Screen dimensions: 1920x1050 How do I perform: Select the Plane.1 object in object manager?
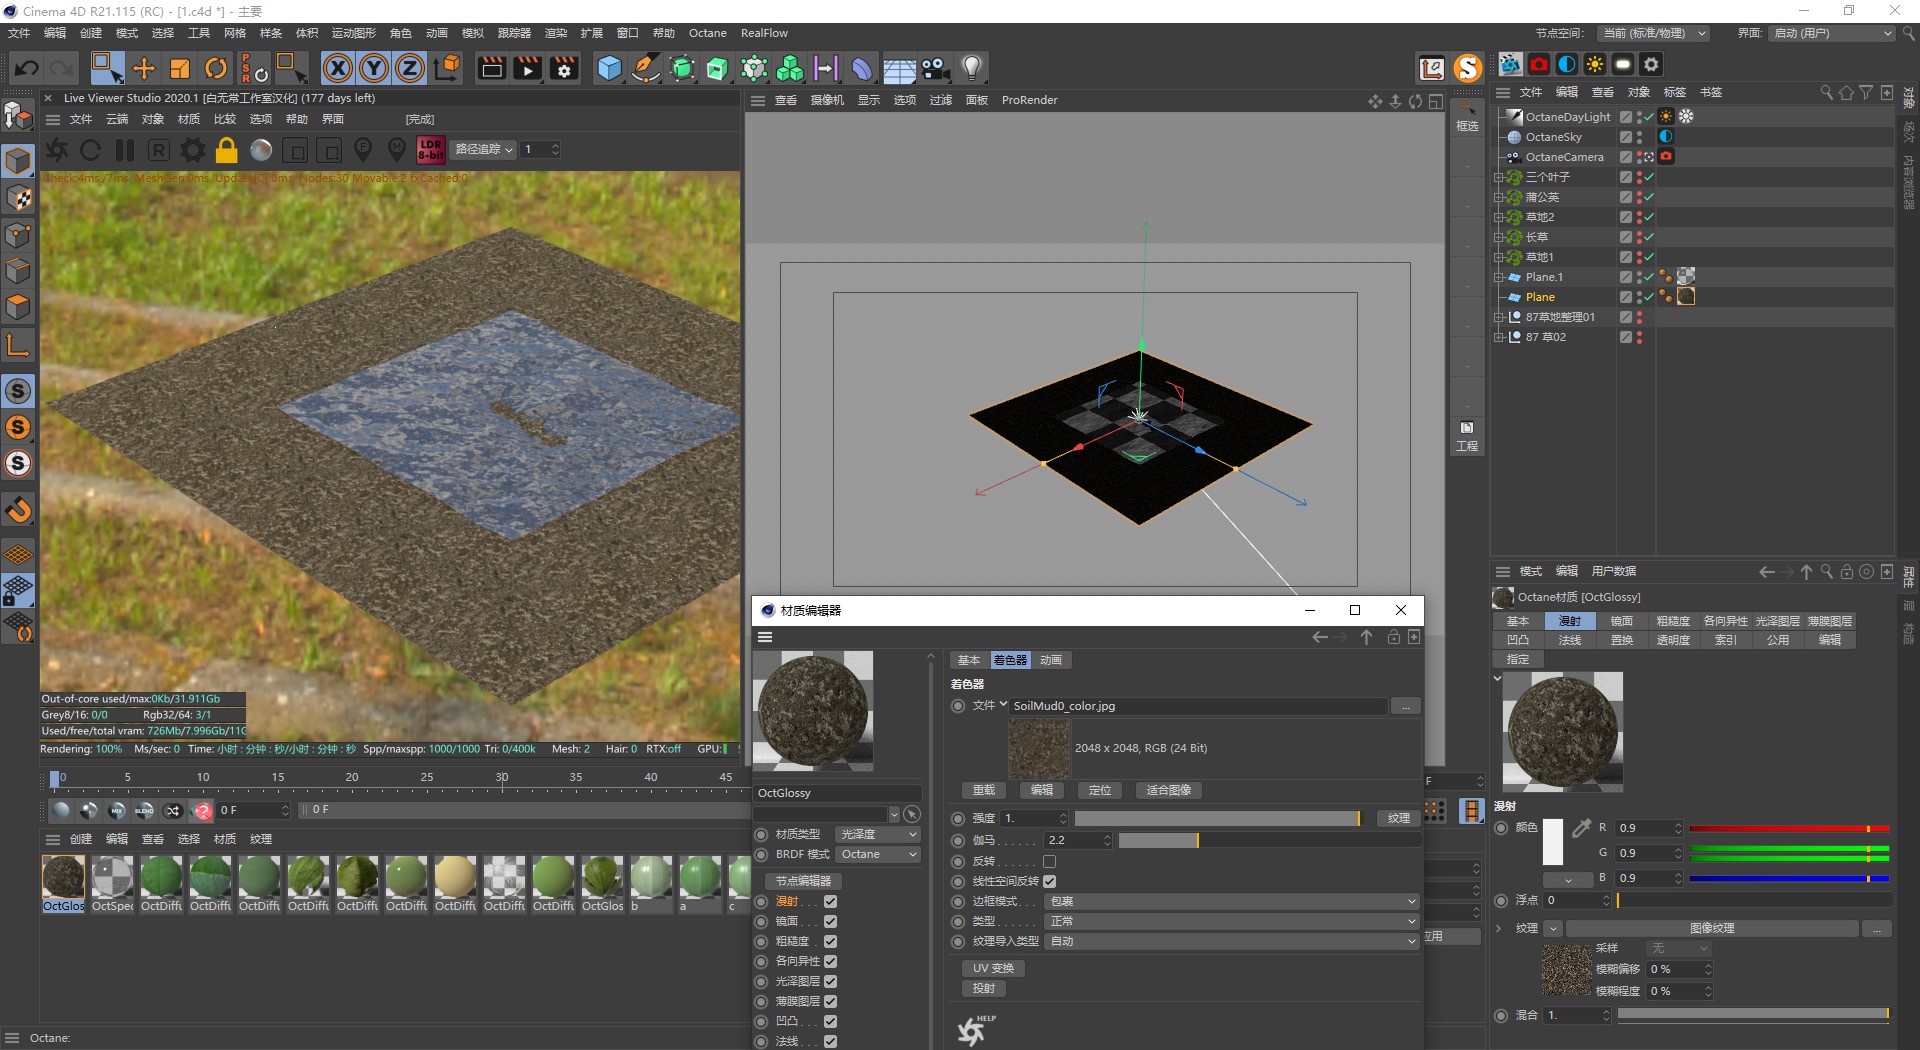click(1544, 277)
